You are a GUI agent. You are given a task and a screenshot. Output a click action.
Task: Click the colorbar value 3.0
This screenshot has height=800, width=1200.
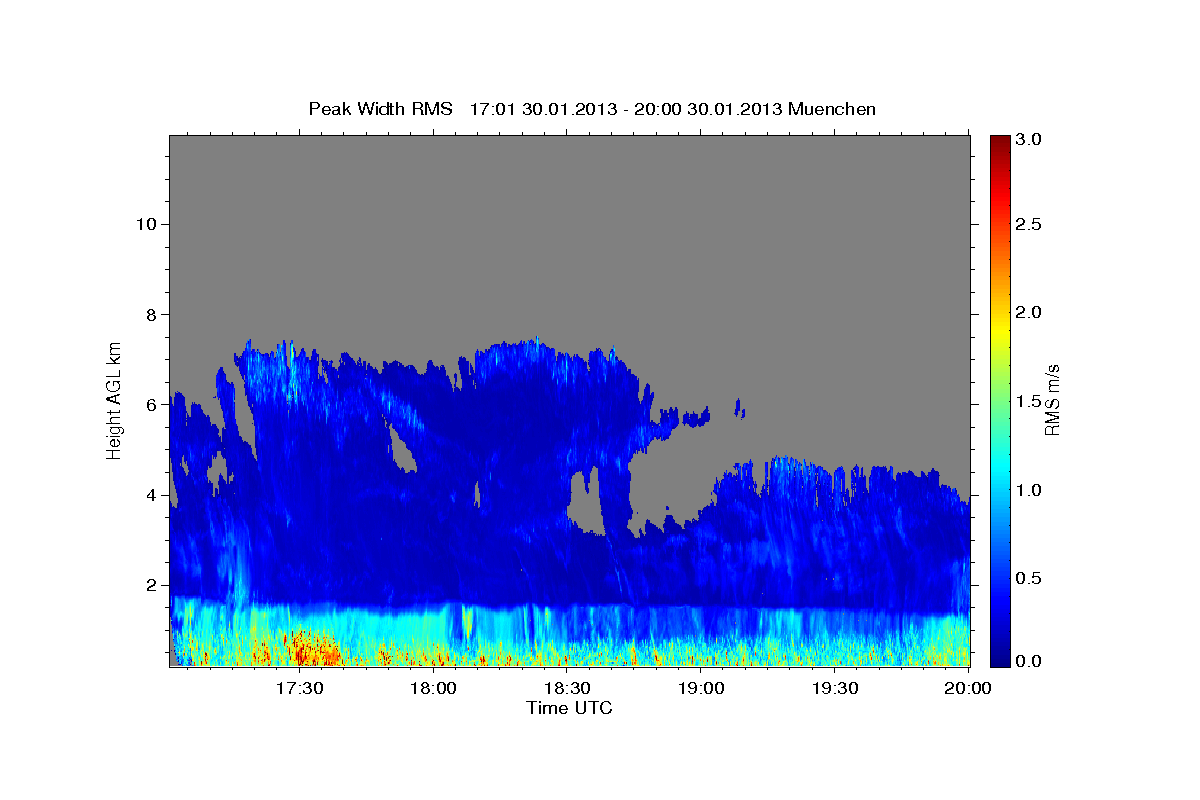pyautogui.click(x=1027, y=140)
